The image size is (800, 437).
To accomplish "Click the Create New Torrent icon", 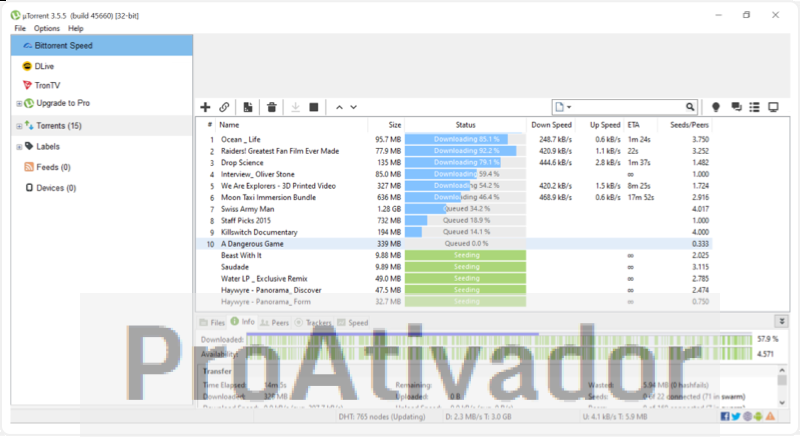I will tap(248, 107).
